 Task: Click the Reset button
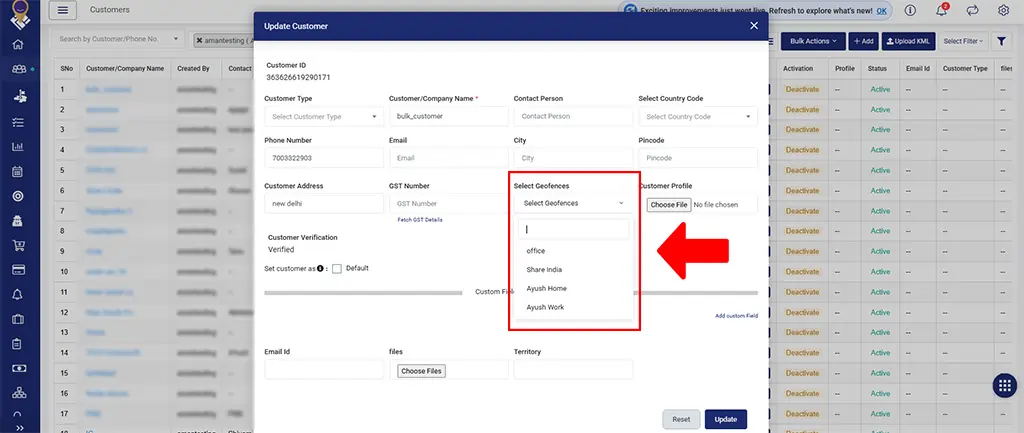coord(681,419)
